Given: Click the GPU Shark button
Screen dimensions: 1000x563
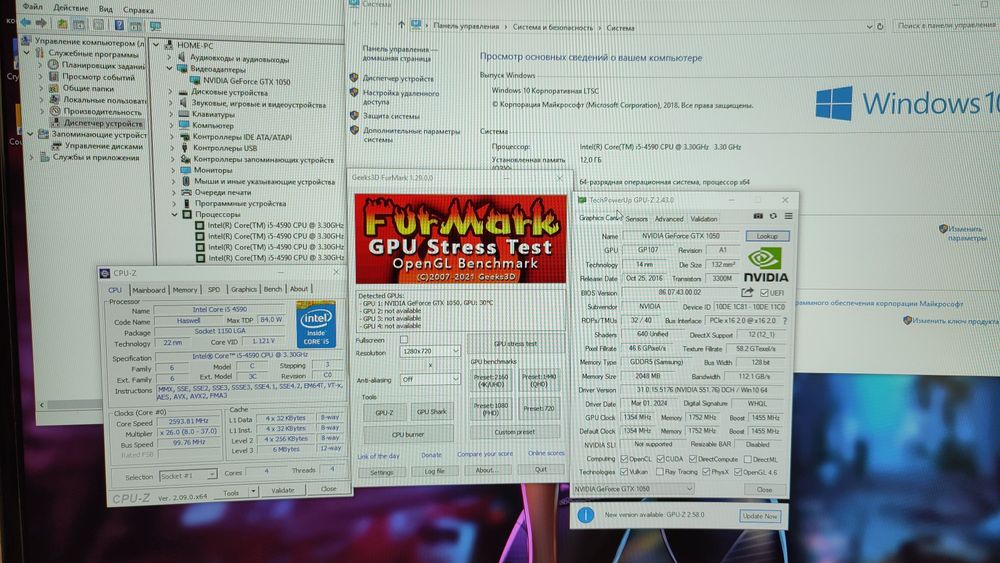Looking at the screenshot, I should tap(432, 412).
